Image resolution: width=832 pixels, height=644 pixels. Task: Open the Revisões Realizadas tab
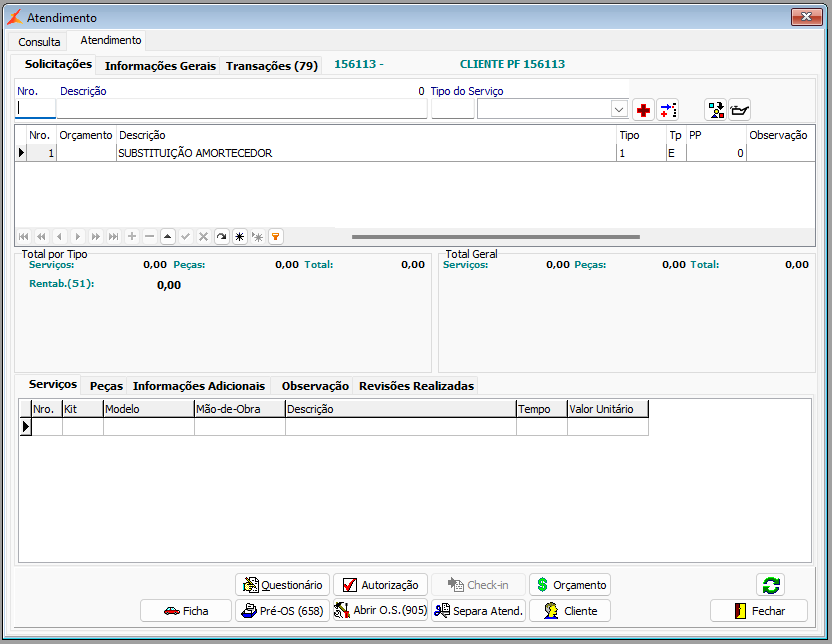pyautogui.click(x=417, y=386)
